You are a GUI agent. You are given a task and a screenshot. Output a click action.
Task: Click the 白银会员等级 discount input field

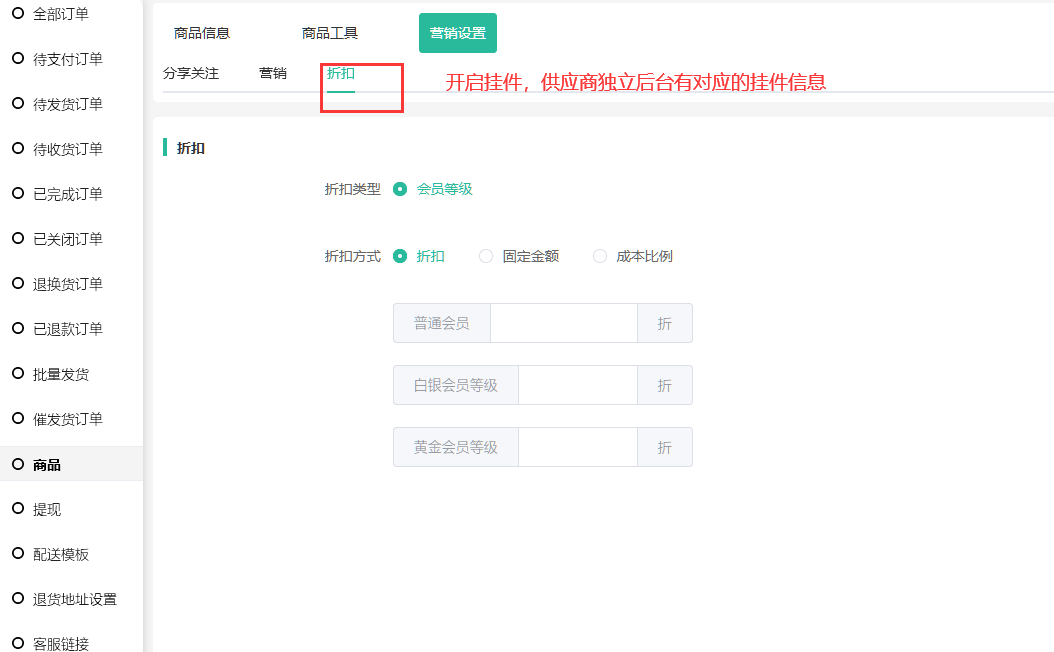(578, 385)
